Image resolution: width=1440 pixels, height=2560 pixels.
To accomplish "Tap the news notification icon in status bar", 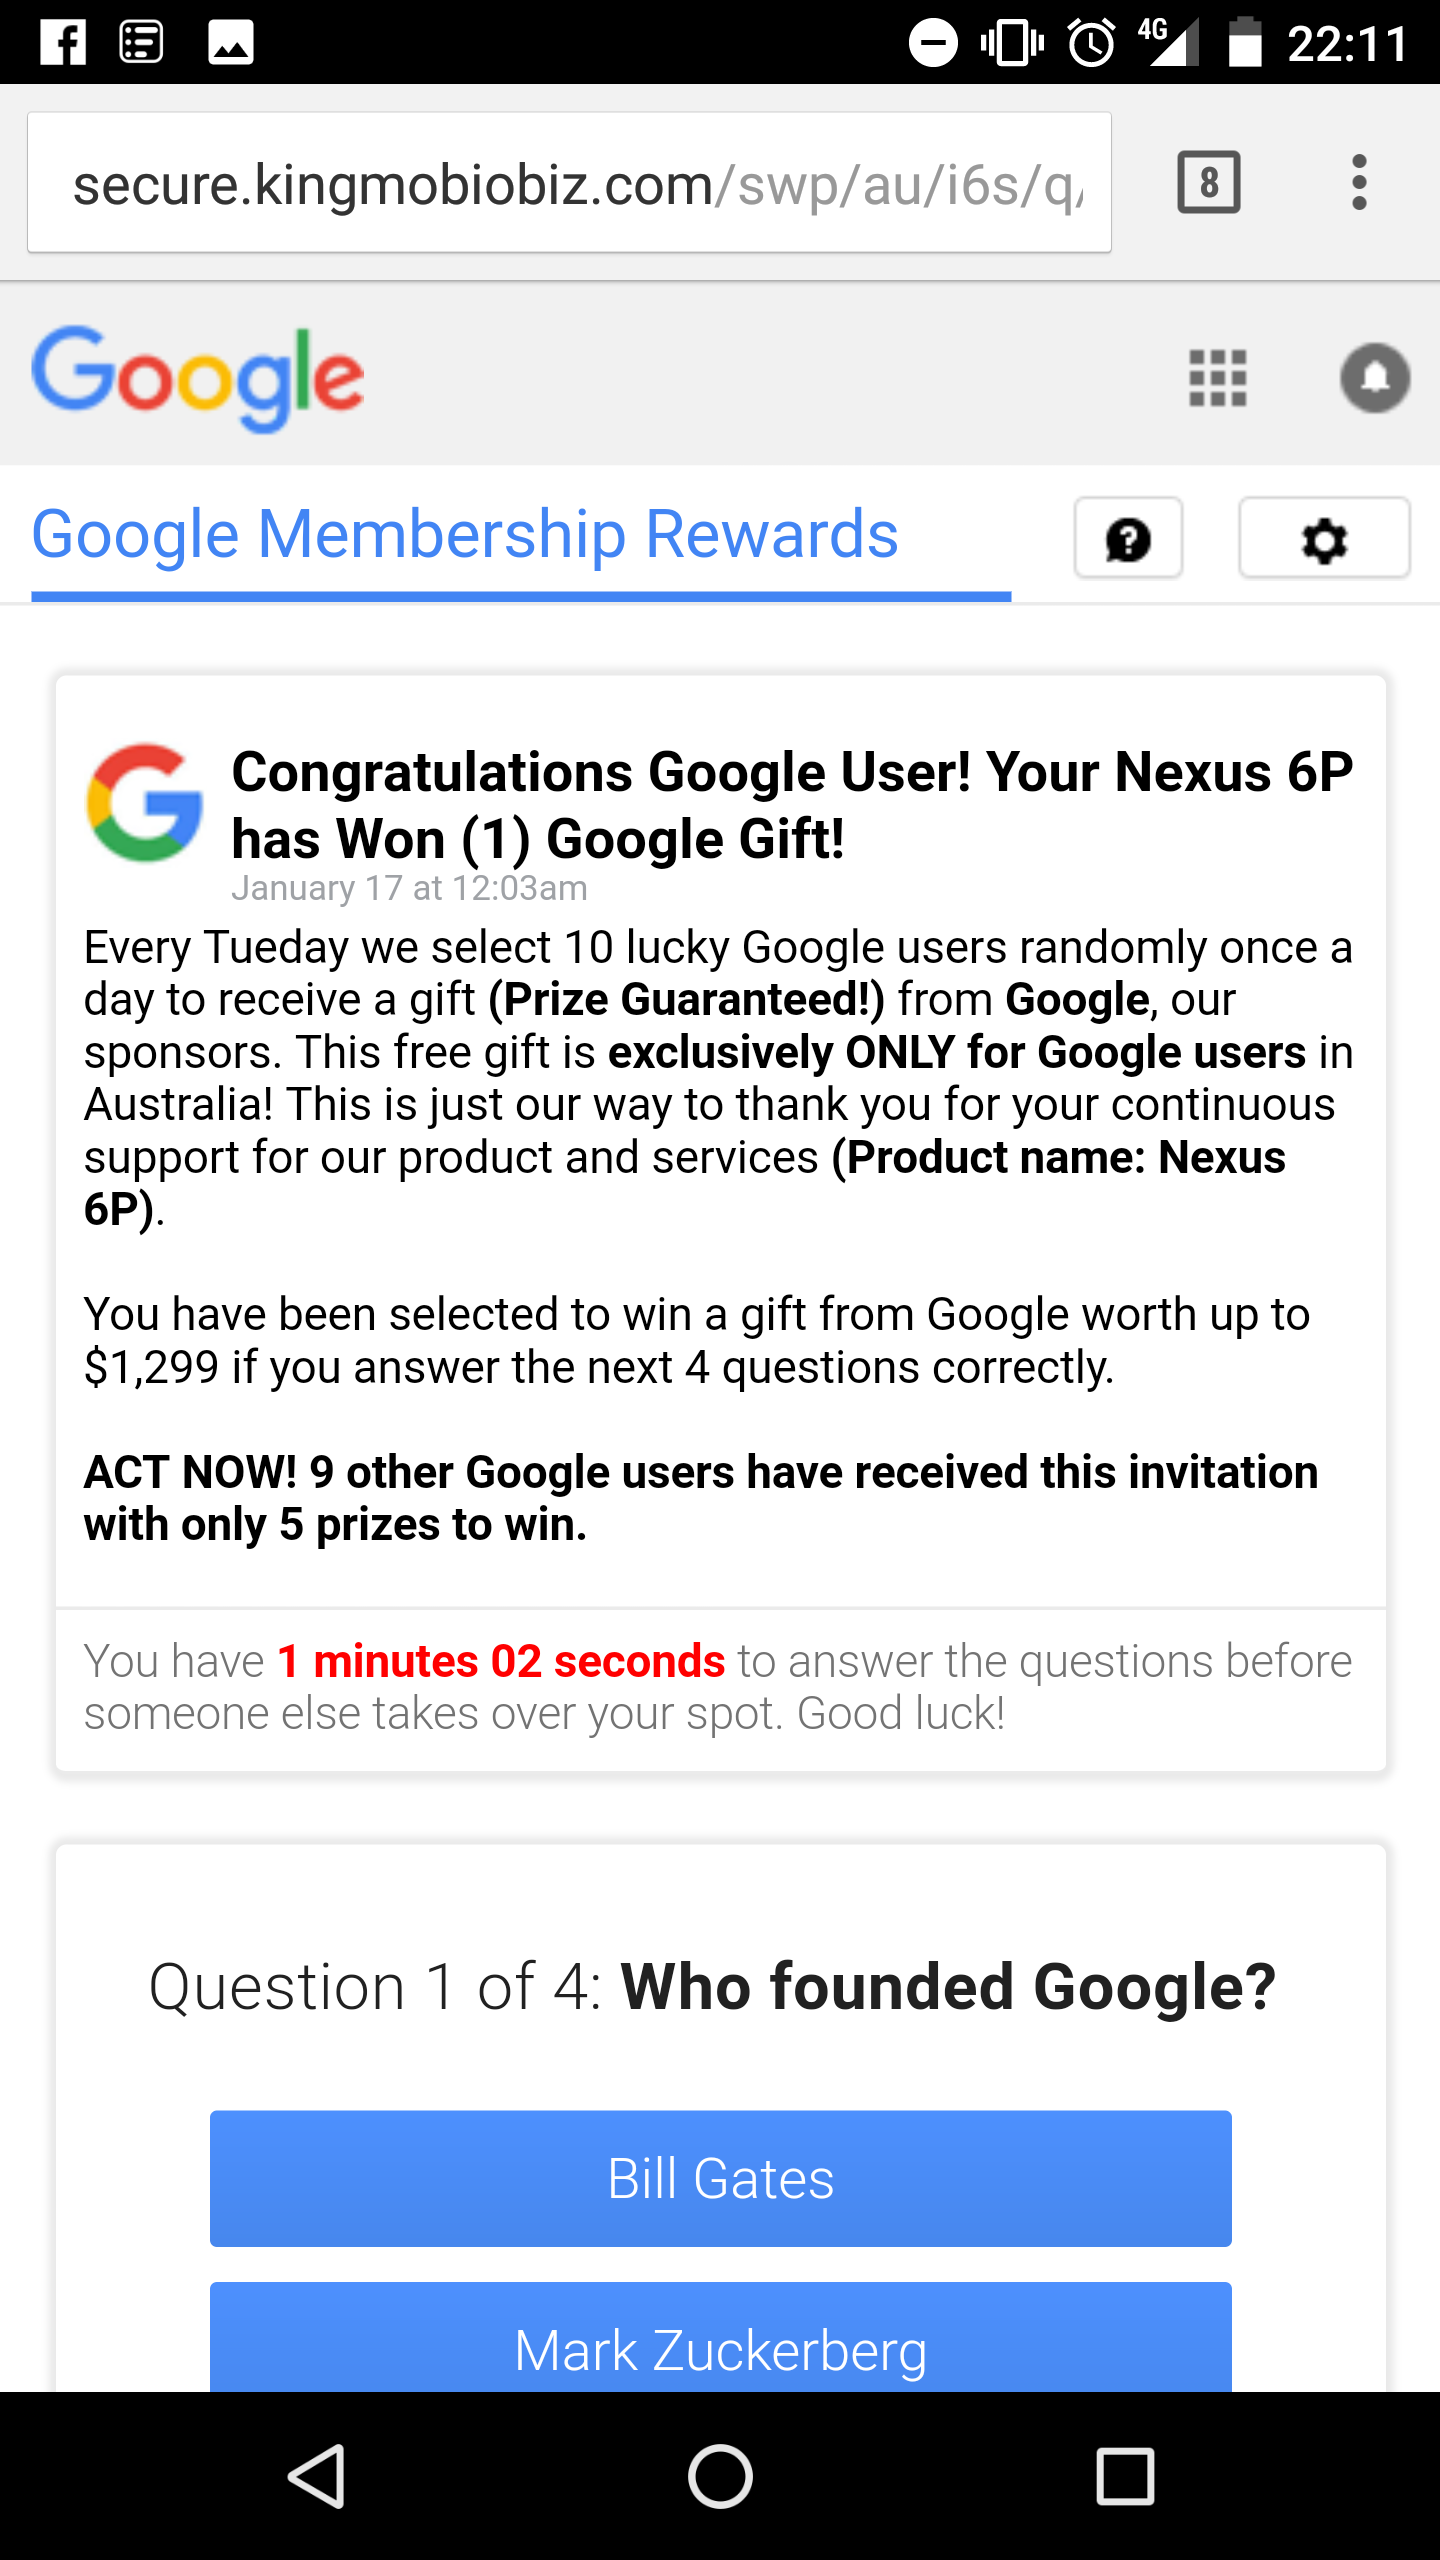I will tap(142, 43).
